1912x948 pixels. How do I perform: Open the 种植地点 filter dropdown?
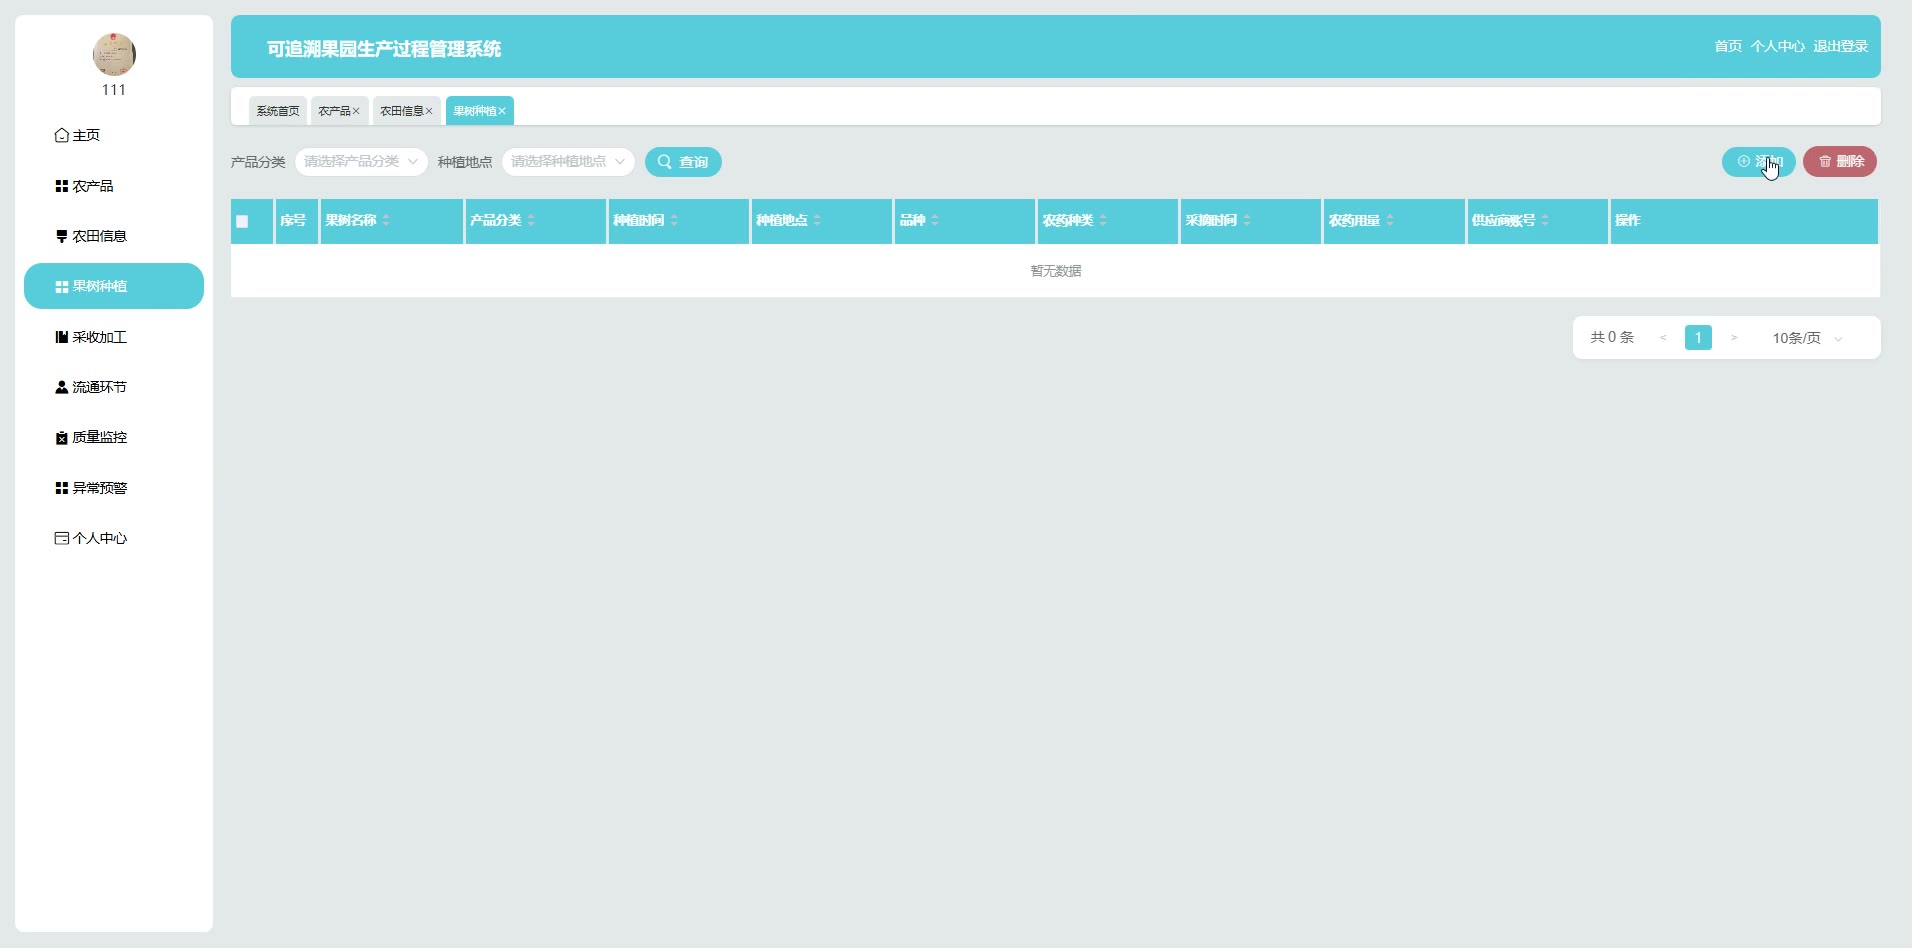coord(568,162)
